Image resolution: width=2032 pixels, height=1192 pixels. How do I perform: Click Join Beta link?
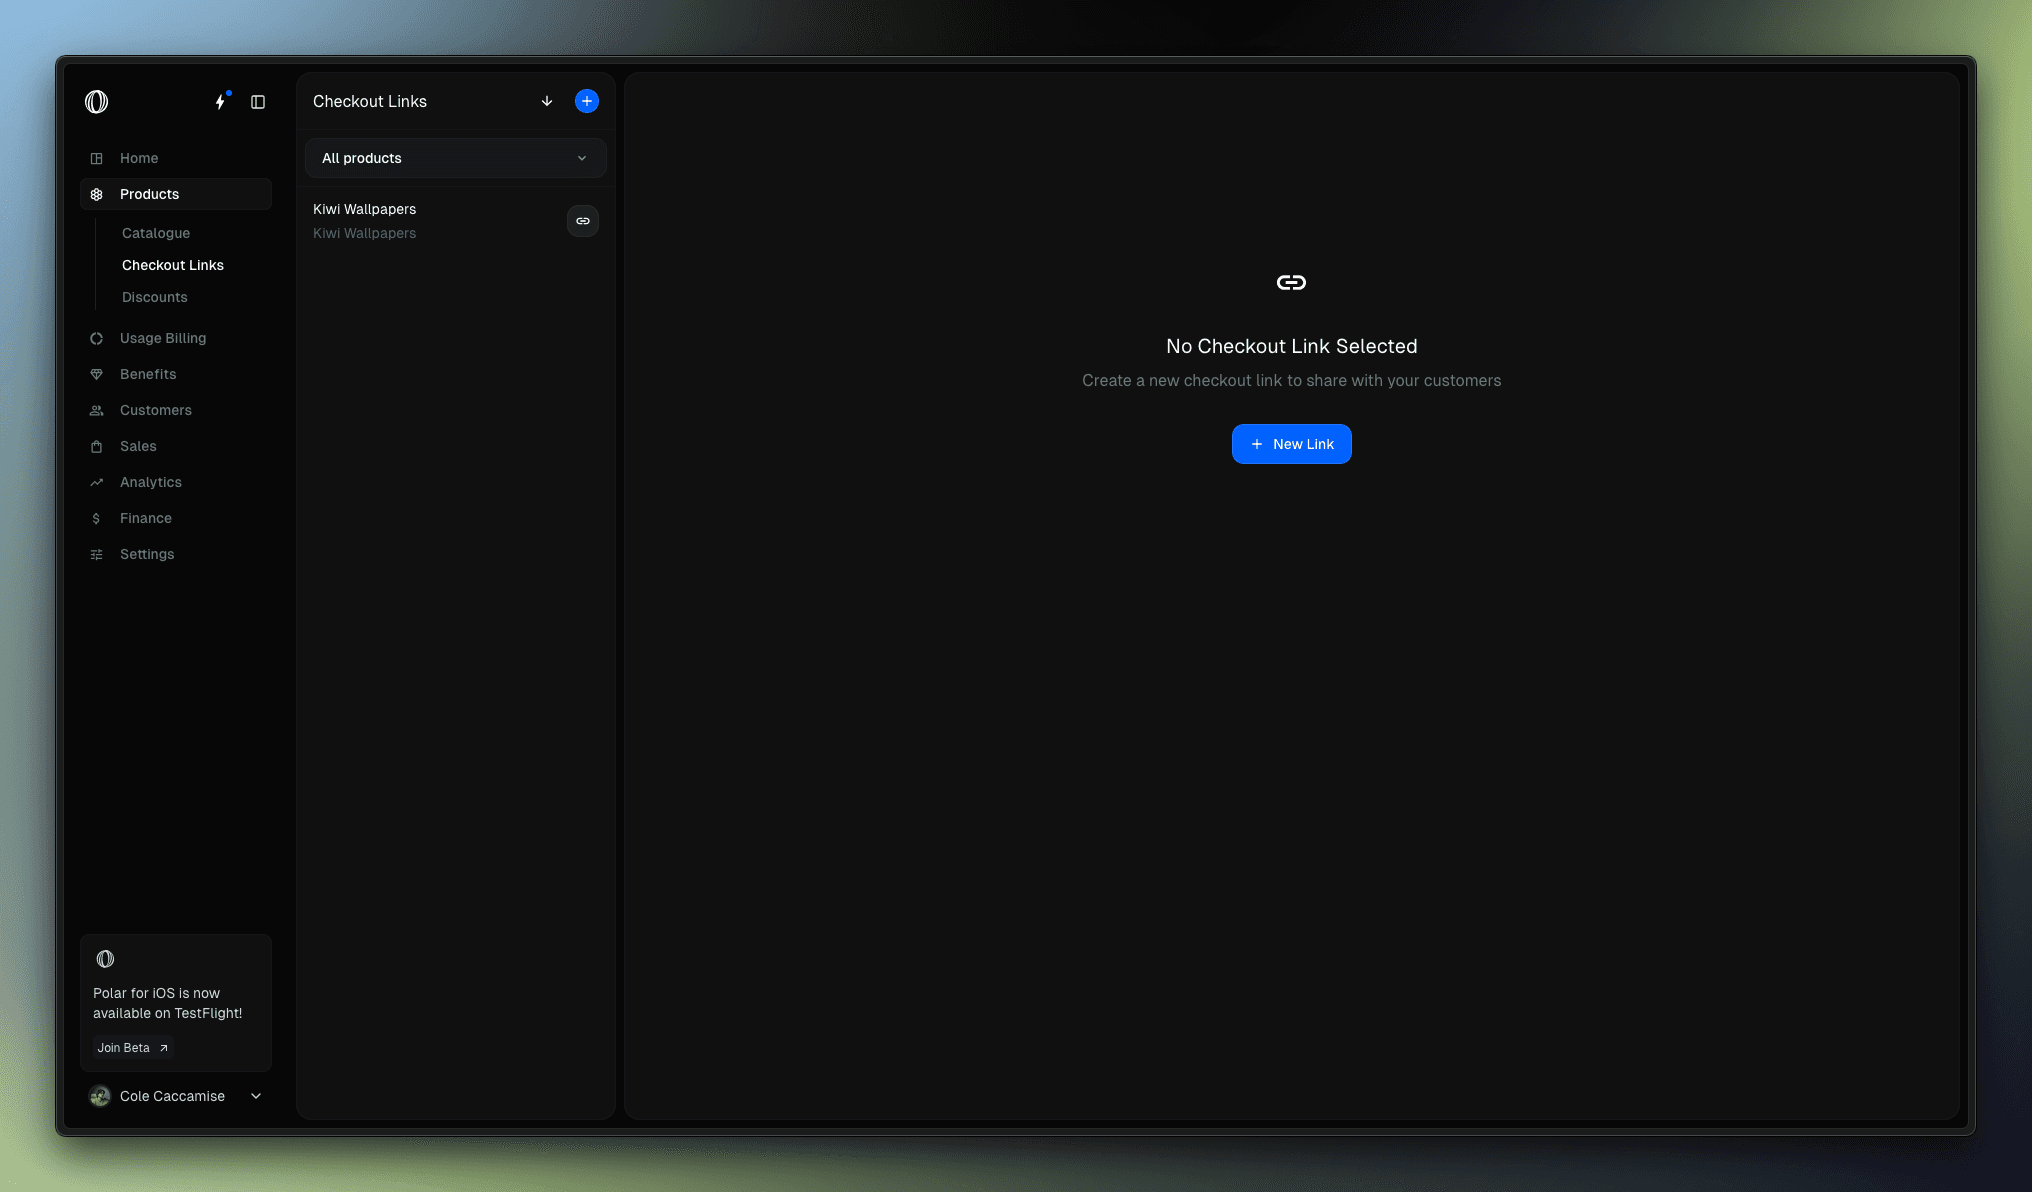[x=133, y=1048]
